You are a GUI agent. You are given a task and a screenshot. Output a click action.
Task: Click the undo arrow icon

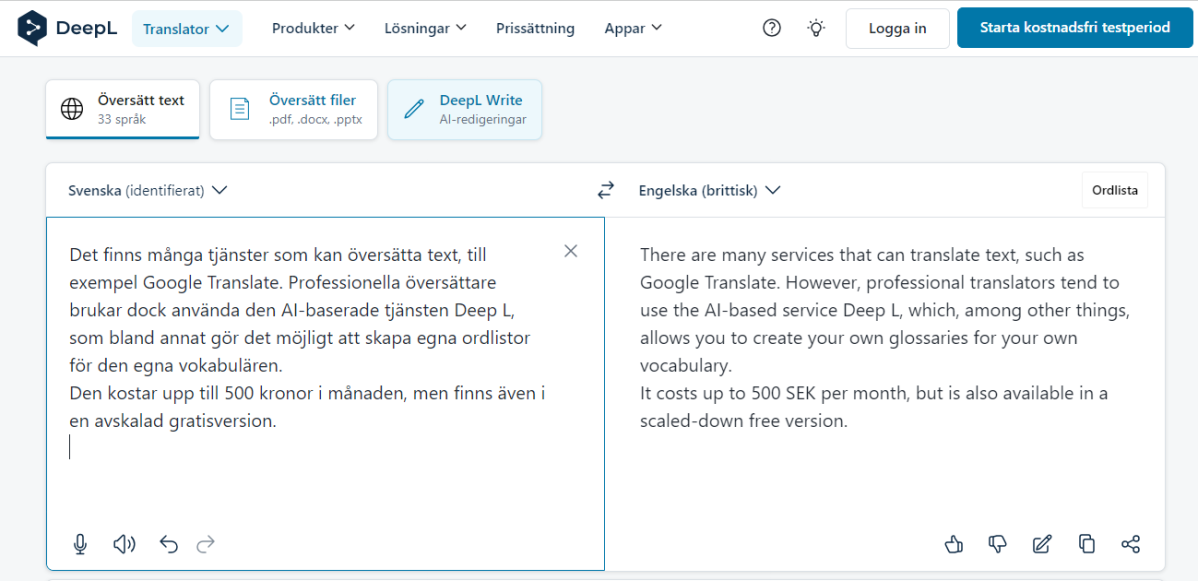(168, 544)
